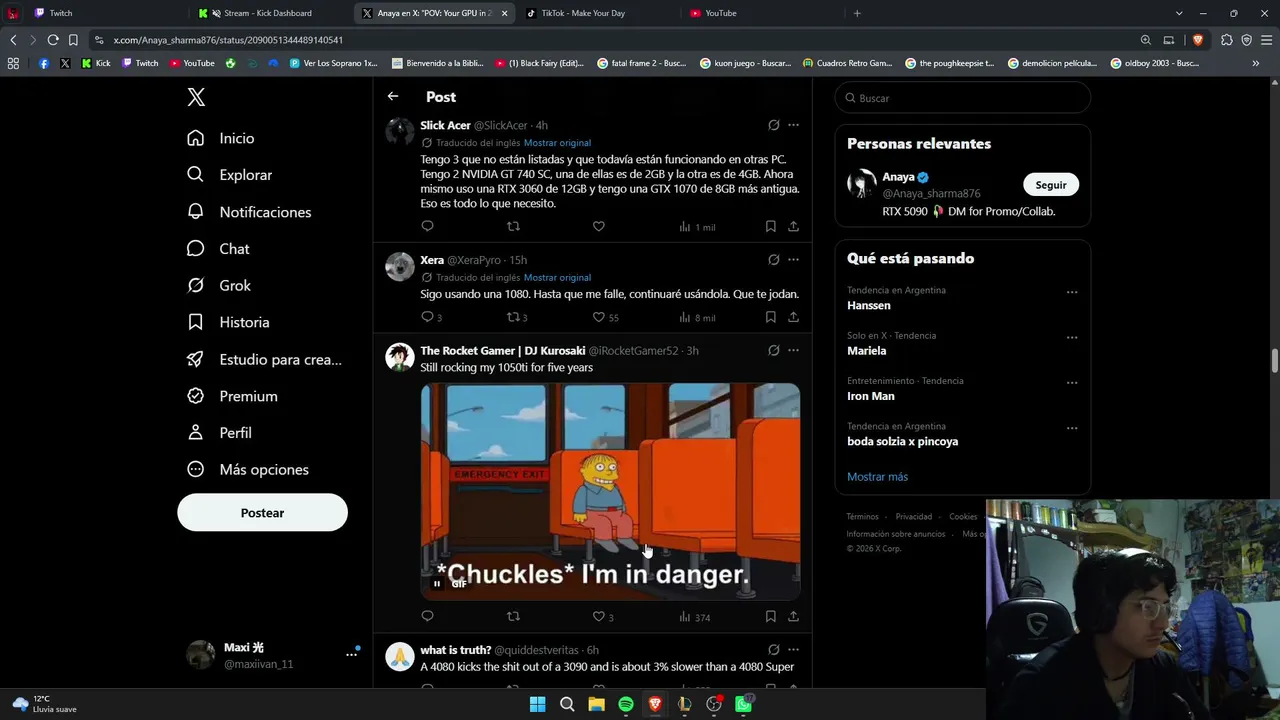Open more options for Mariela trend
The width and height of the screenshot is (1280, 720).
click(1072, 338)
